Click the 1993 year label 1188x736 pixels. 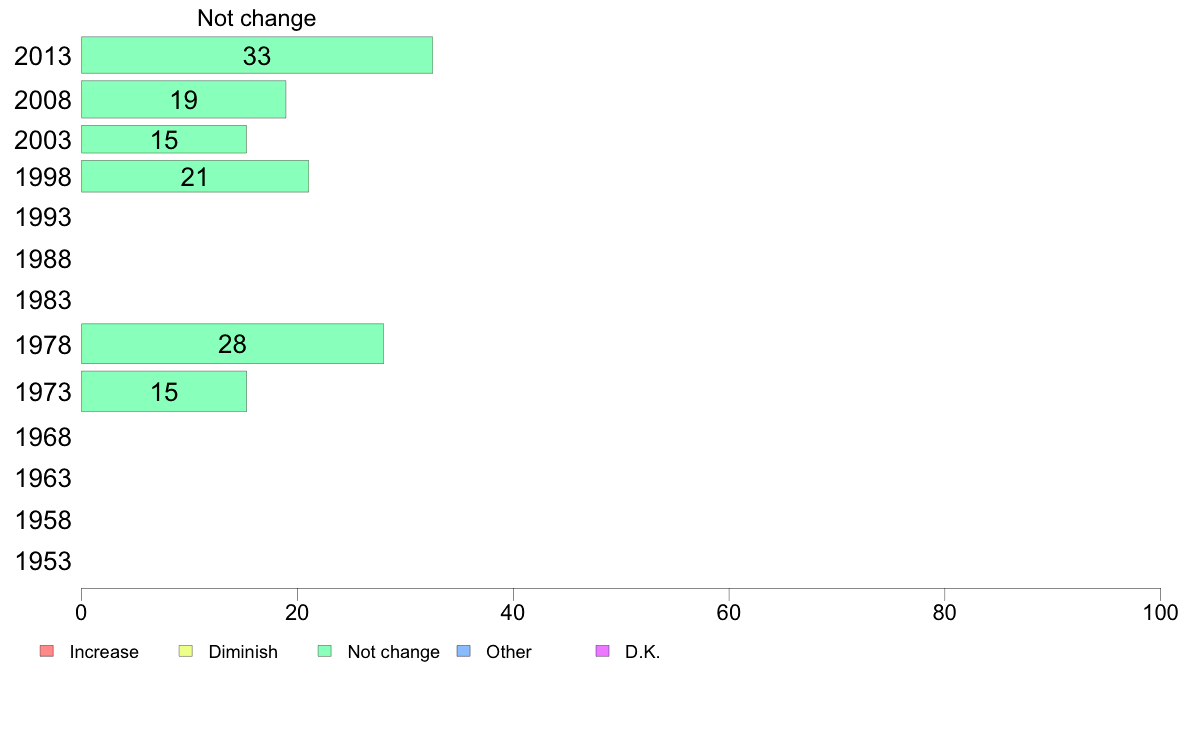[43, 218]
